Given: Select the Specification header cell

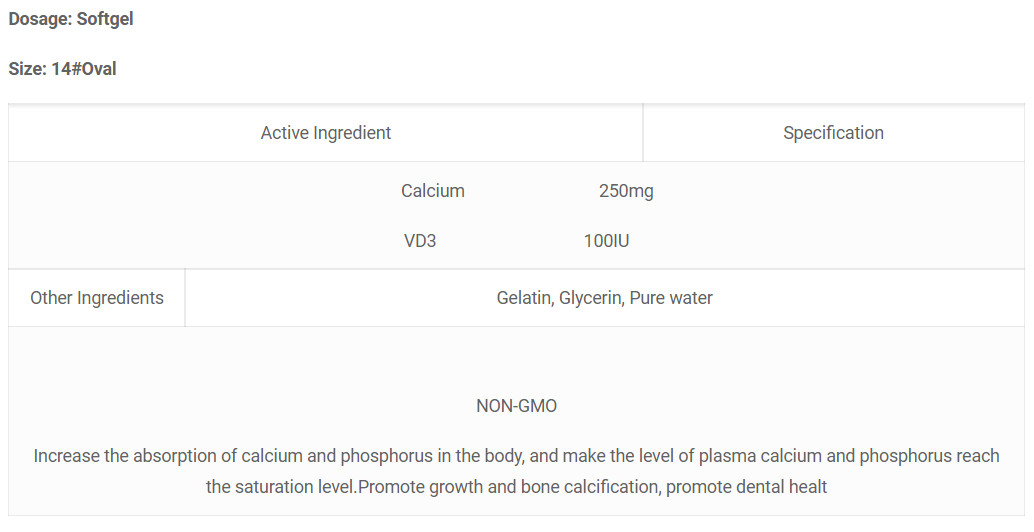Looking at the screenshot, I should pos(834,133).
